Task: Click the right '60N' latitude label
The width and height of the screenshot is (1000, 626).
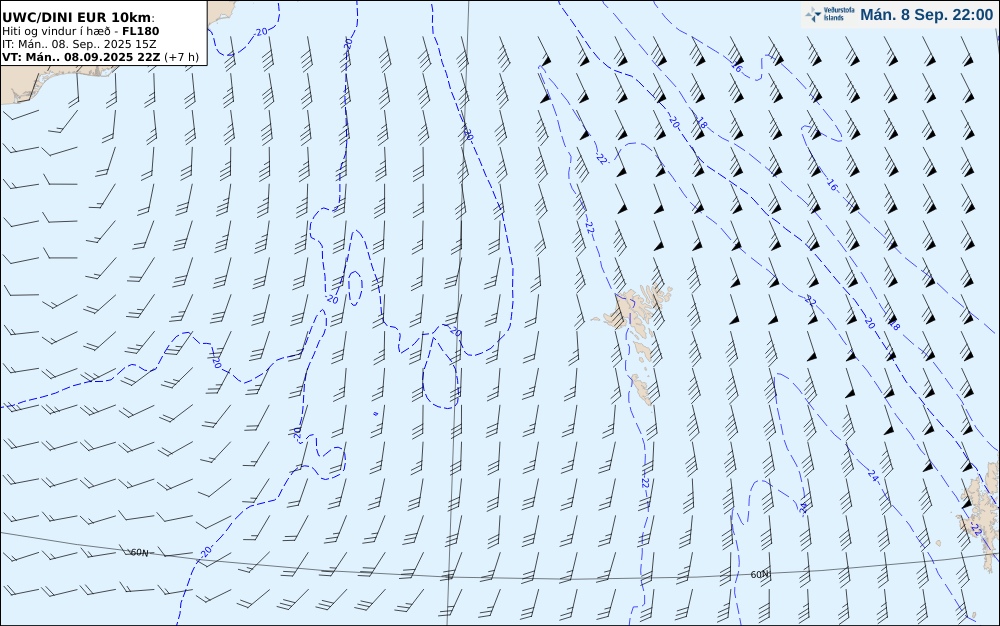Action: tap(760, 574)
